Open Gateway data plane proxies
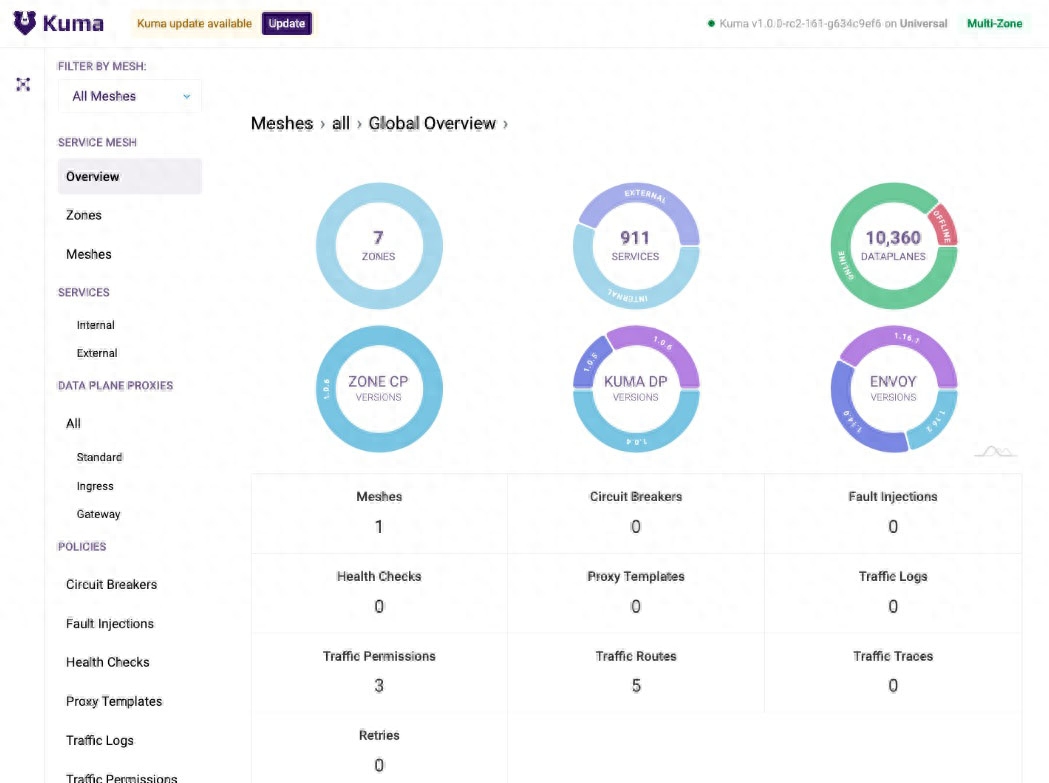Image resolution: width=1049 pixels, height=783 pixels. (98, 515)
